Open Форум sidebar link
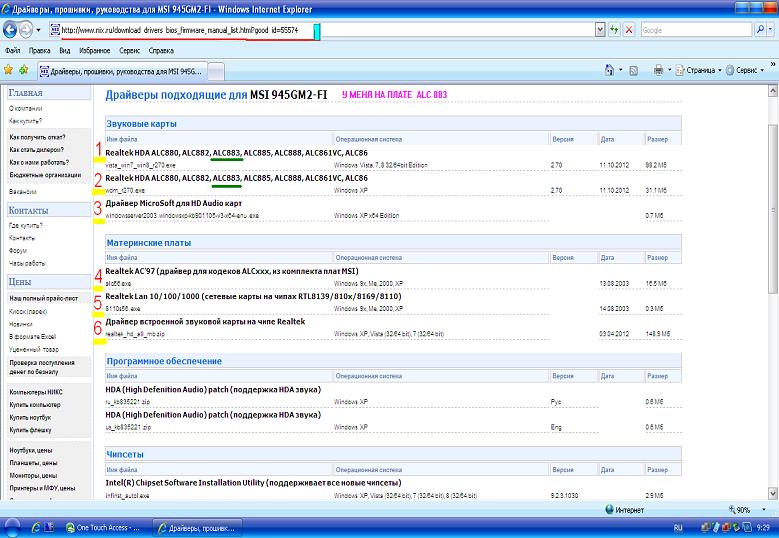The height and width of the screenshot is (538, 779). click(18, 251)
